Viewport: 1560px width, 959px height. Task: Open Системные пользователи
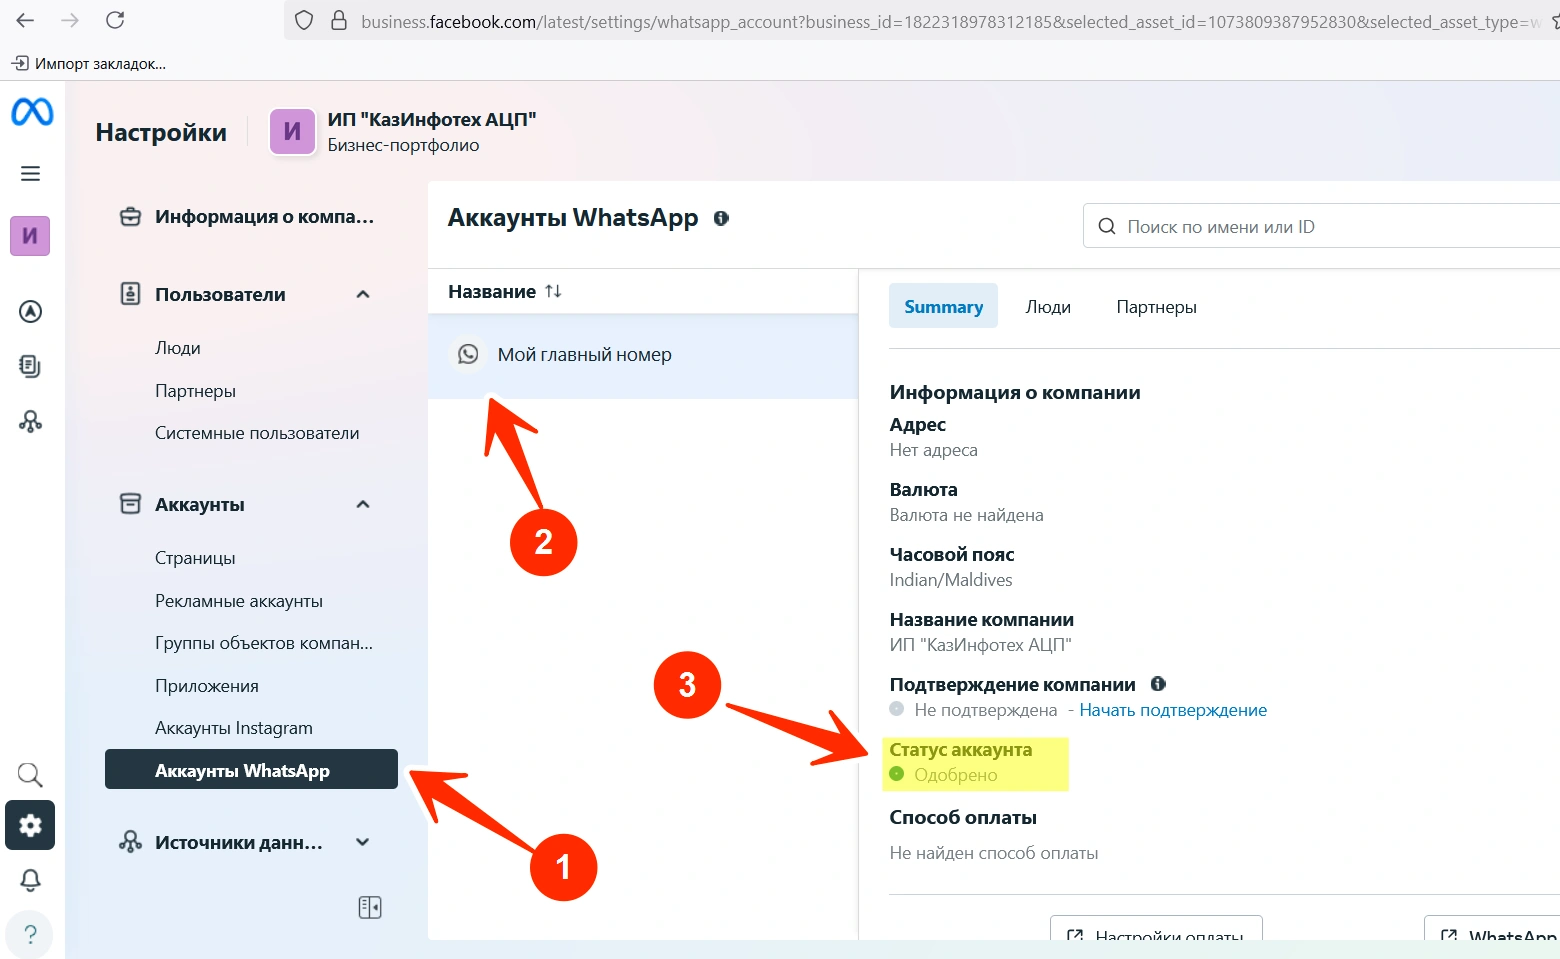(x=257, y=433)
